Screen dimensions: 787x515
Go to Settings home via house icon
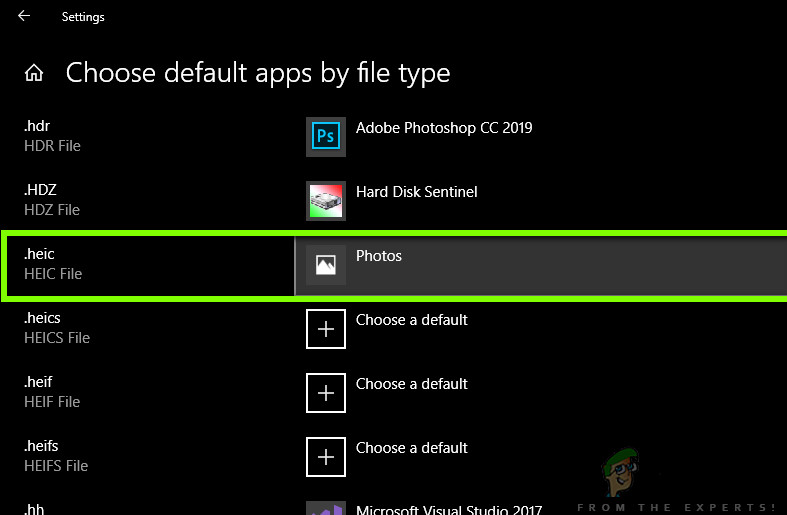(x=34, y=73)
